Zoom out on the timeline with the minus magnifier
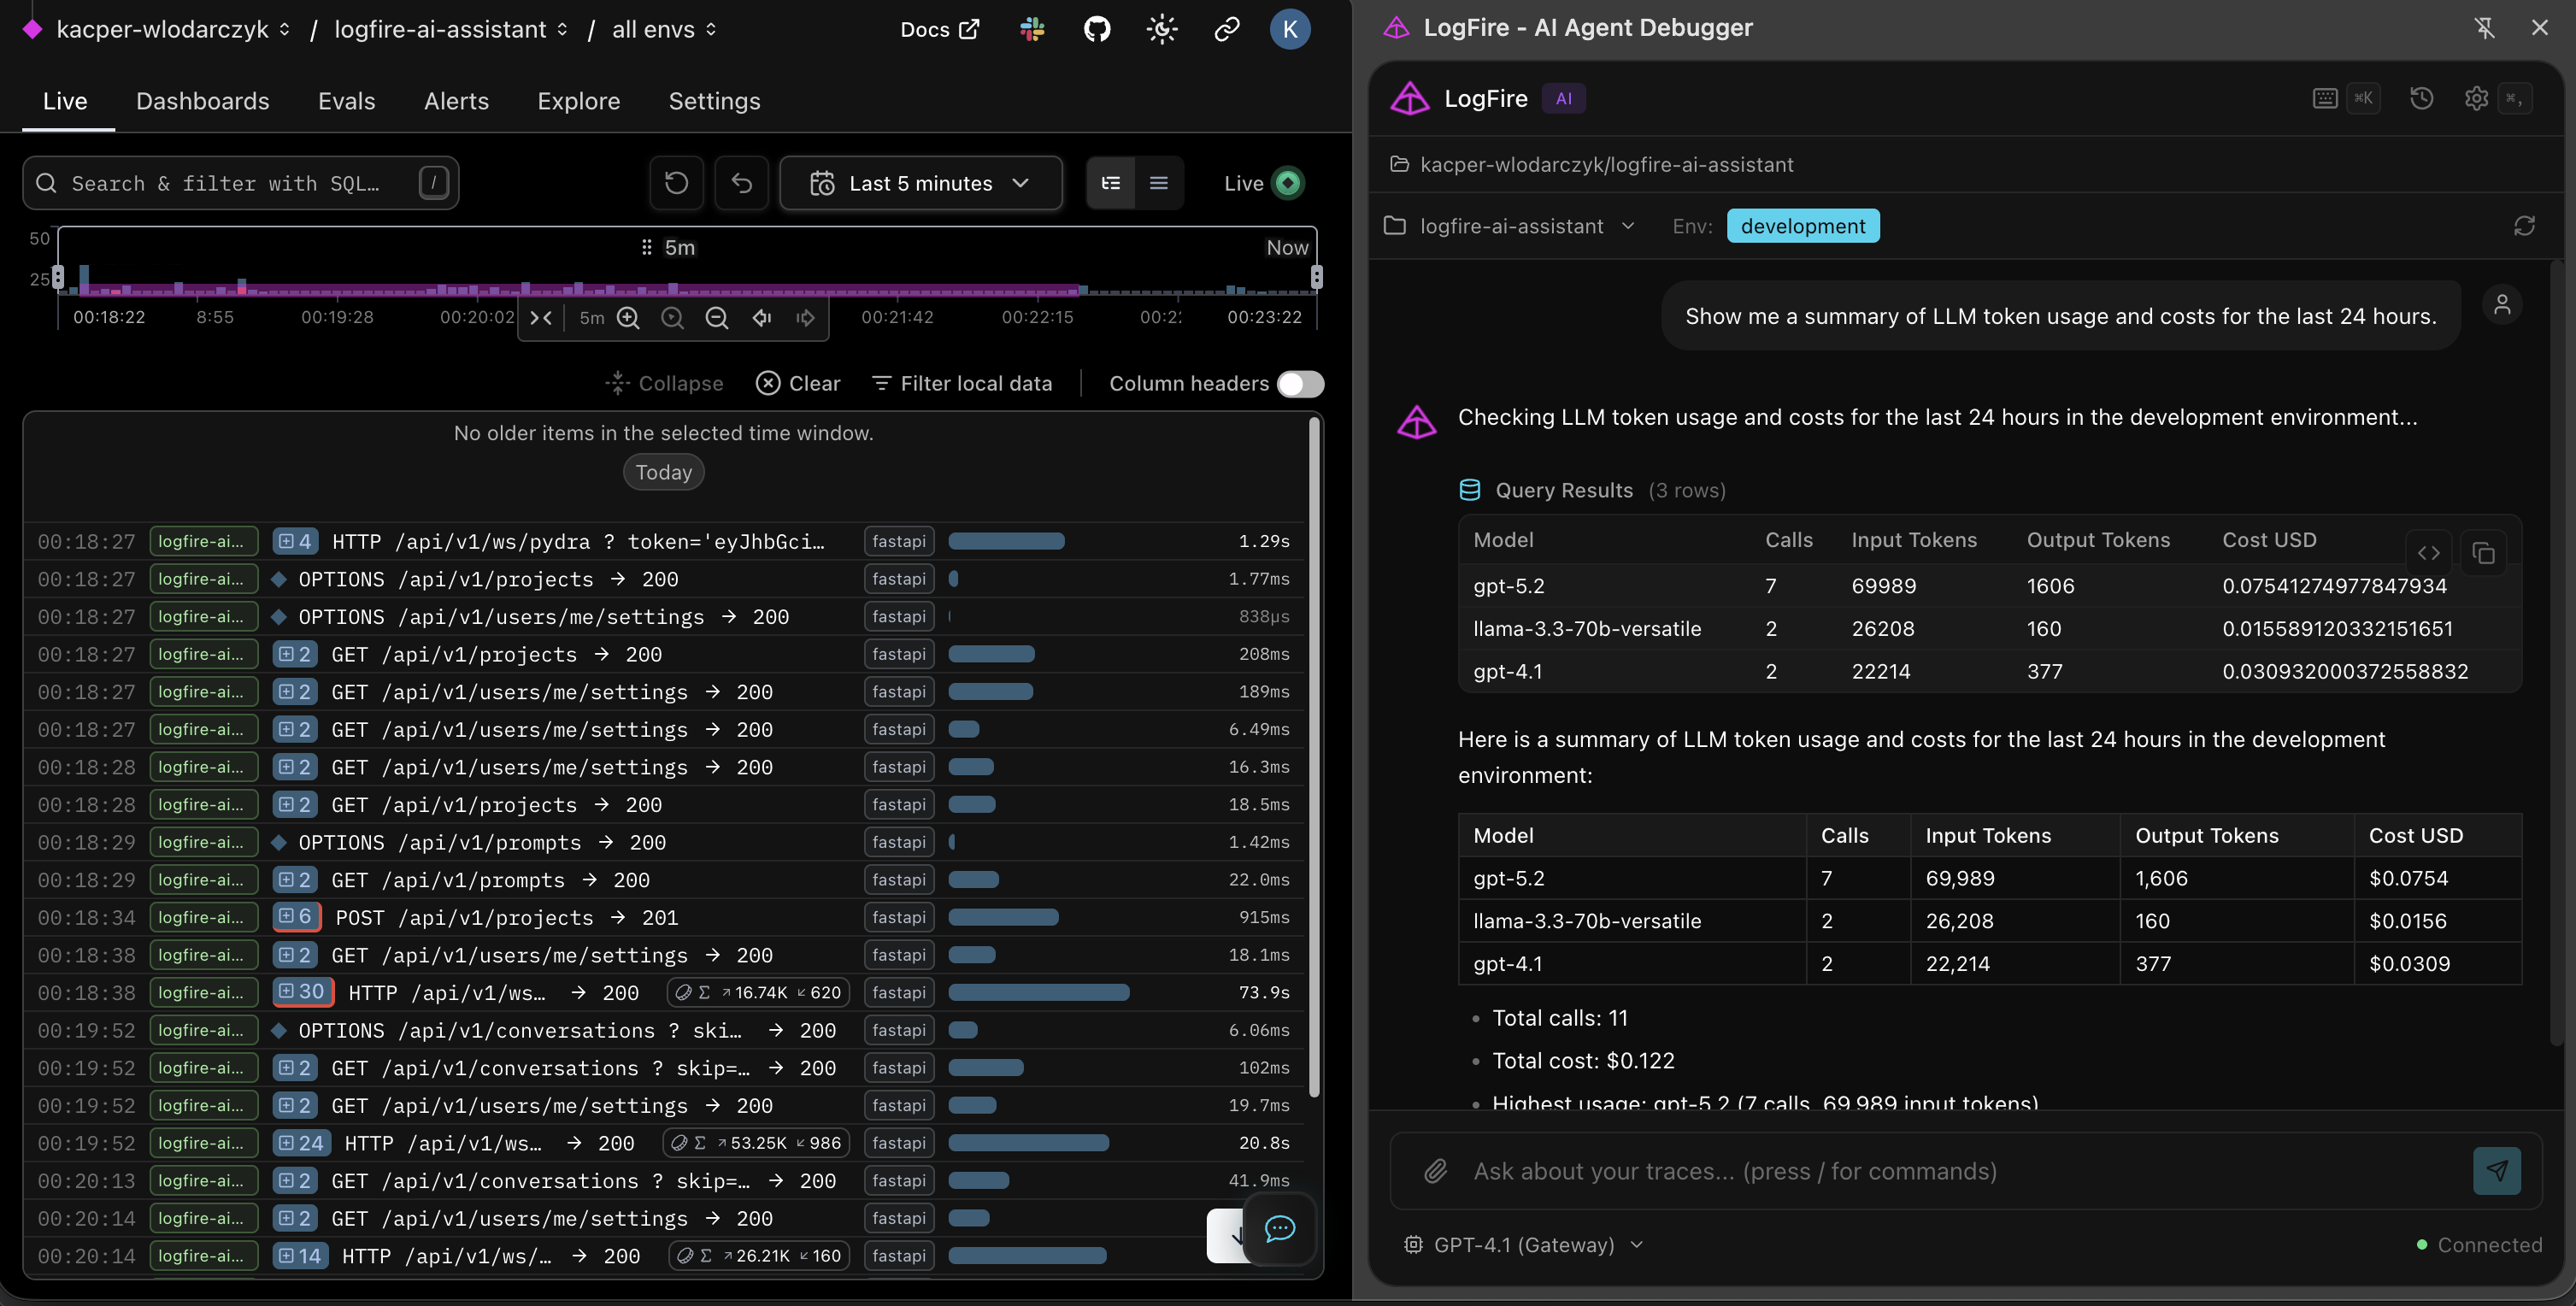 717,318
